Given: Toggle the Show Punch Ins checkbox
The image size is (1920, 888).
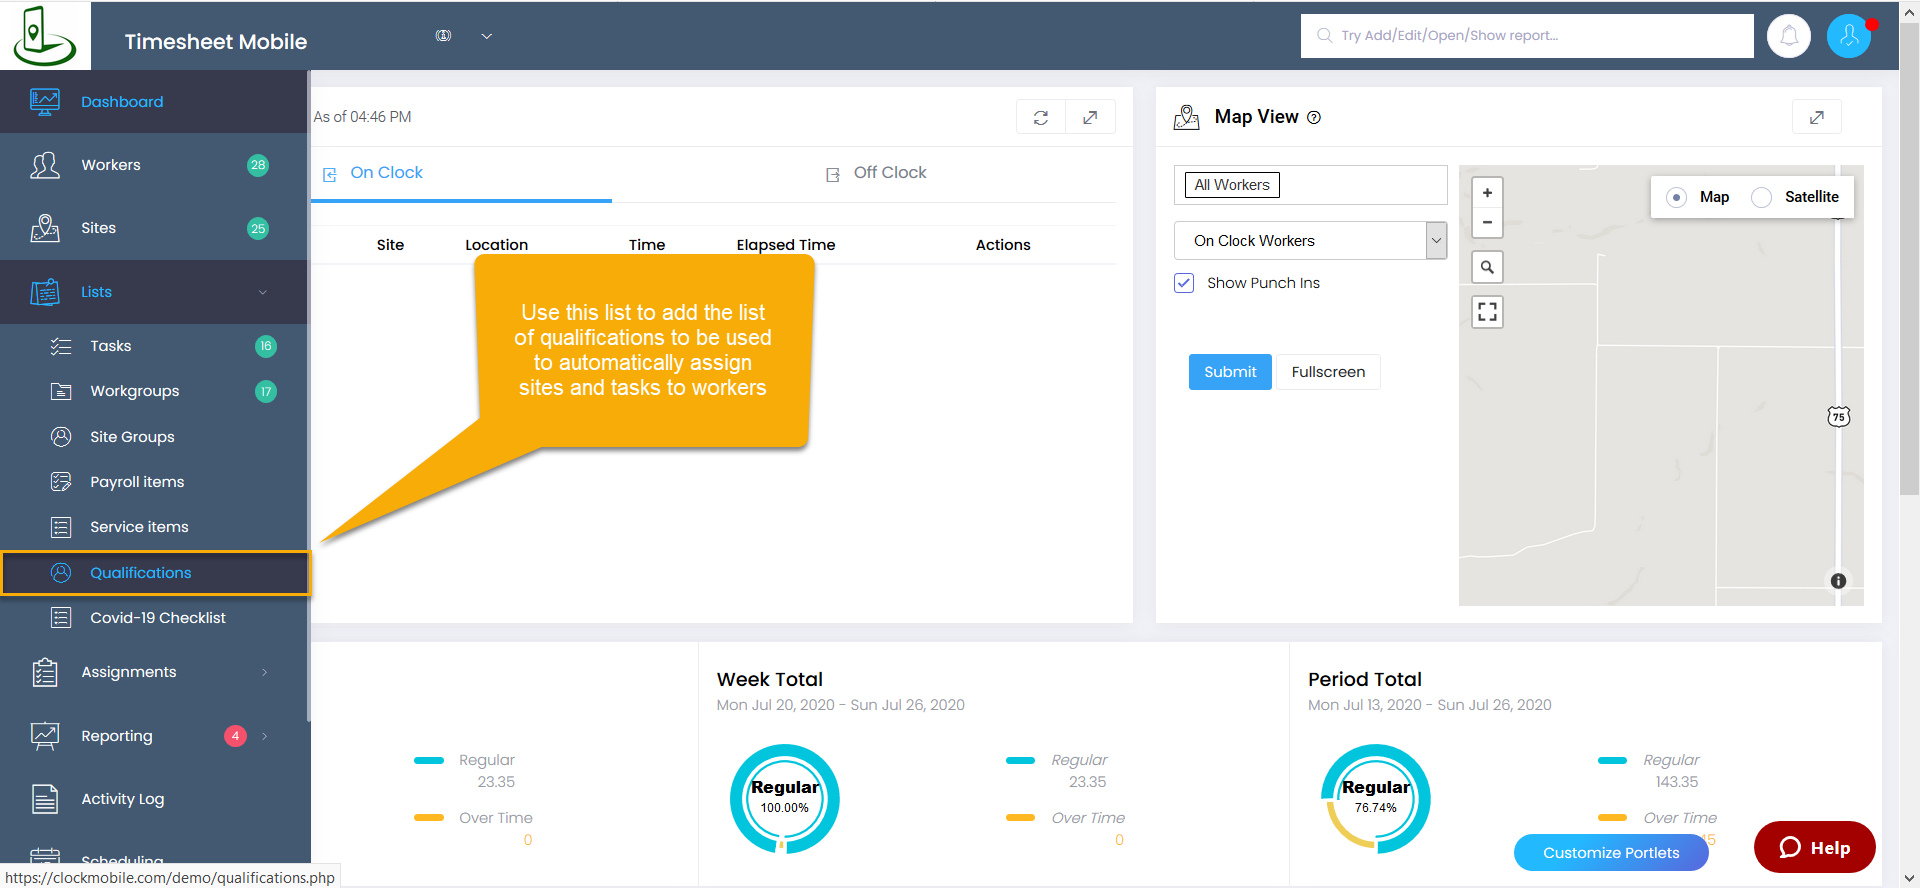Looking at the screenshot, I should click(1184, 283).
